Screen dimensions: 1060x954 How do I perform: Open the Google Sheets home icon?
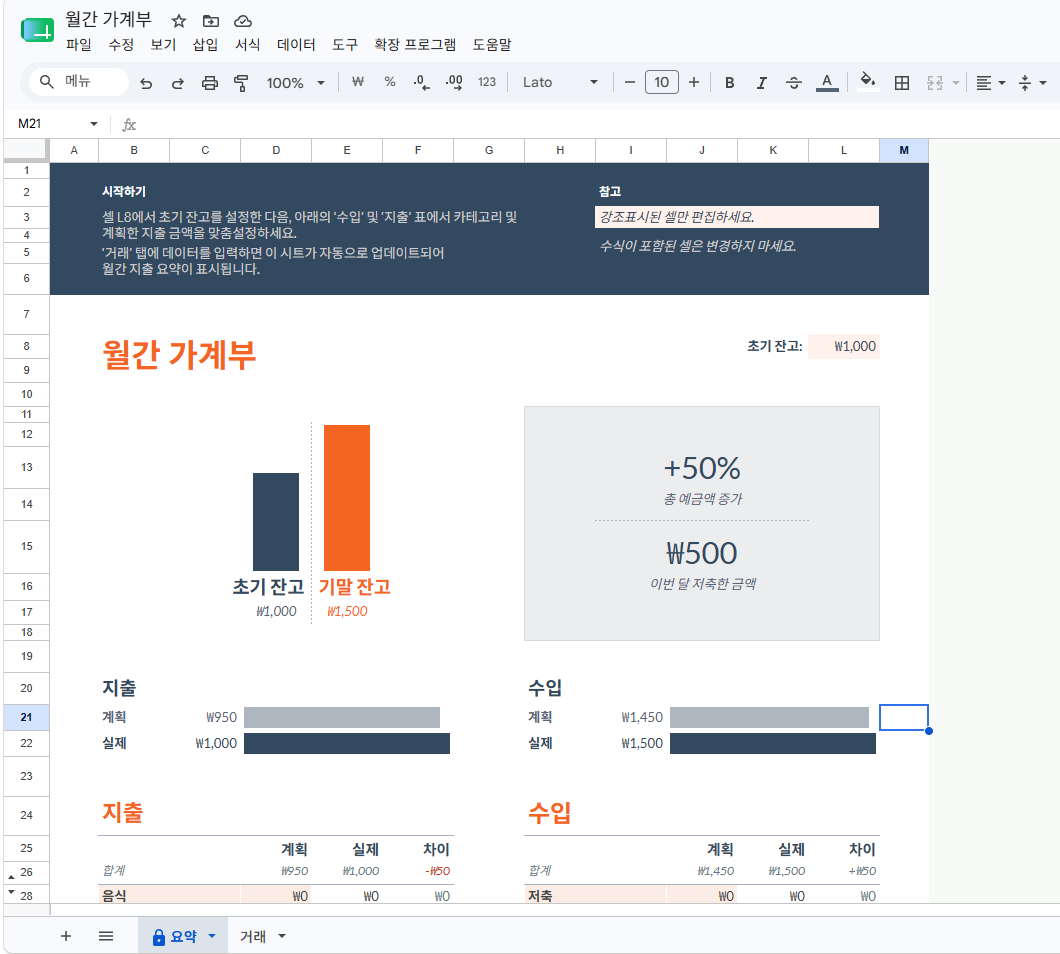[x=37, y=30]
